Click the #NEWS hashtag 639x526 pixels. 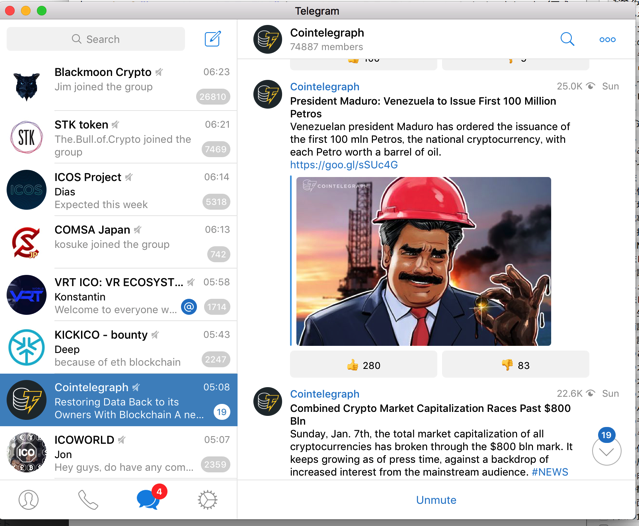coord(550,472)
